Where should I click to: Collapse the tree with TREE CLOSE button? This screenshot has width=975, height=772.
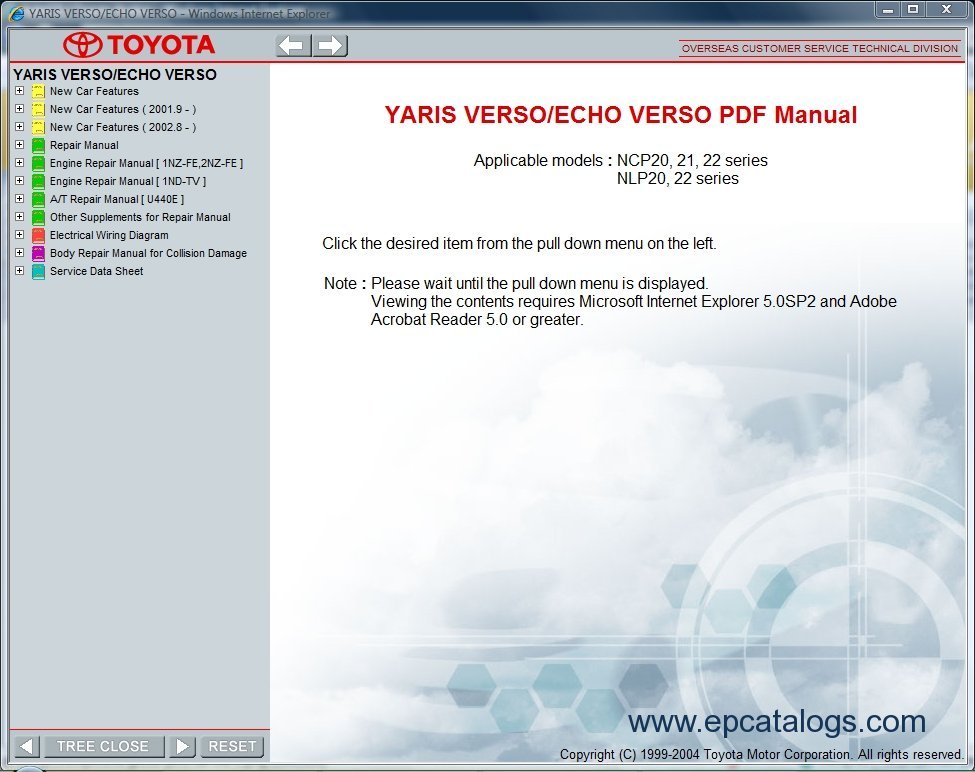[x=103, y=747]
